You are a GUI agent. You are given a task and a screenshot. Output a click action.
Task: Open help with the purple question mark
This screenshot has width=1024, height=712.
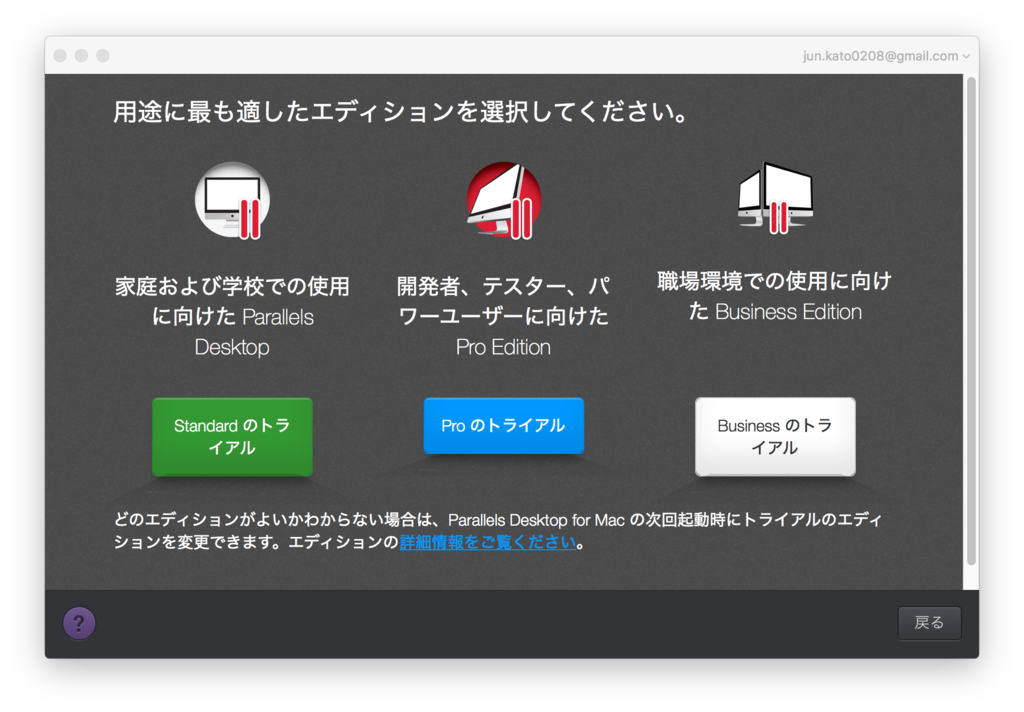[x=79, y=623]
